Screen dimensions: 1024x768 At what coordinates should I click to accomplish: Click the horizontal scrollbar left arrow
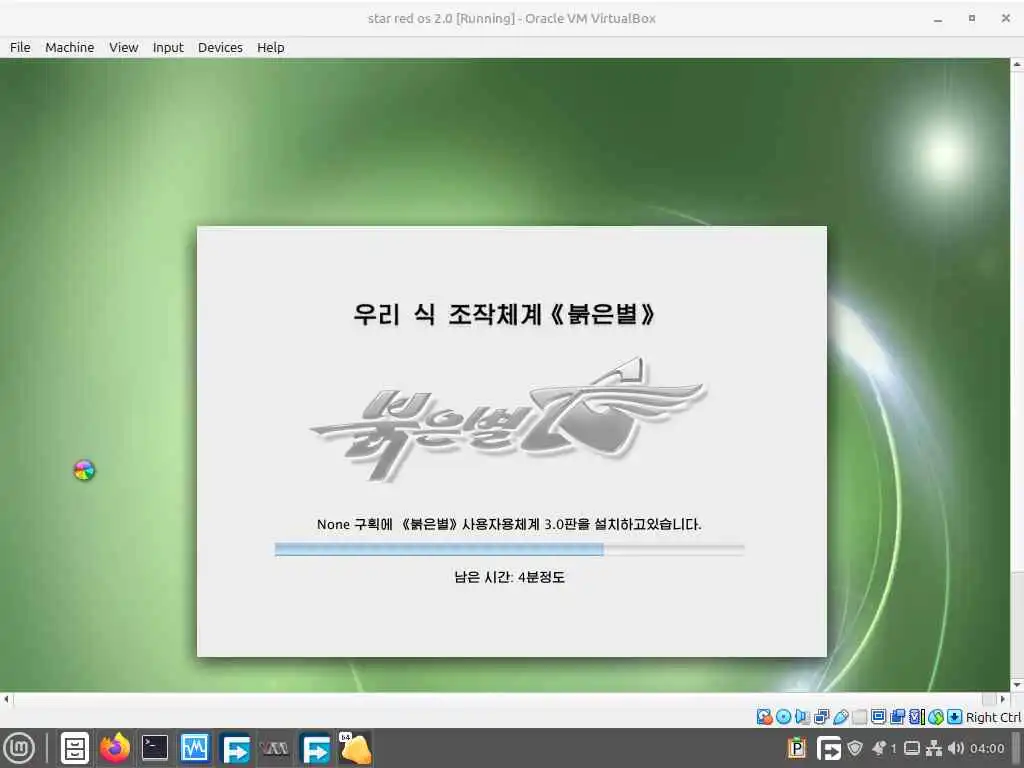coord(7,699)
